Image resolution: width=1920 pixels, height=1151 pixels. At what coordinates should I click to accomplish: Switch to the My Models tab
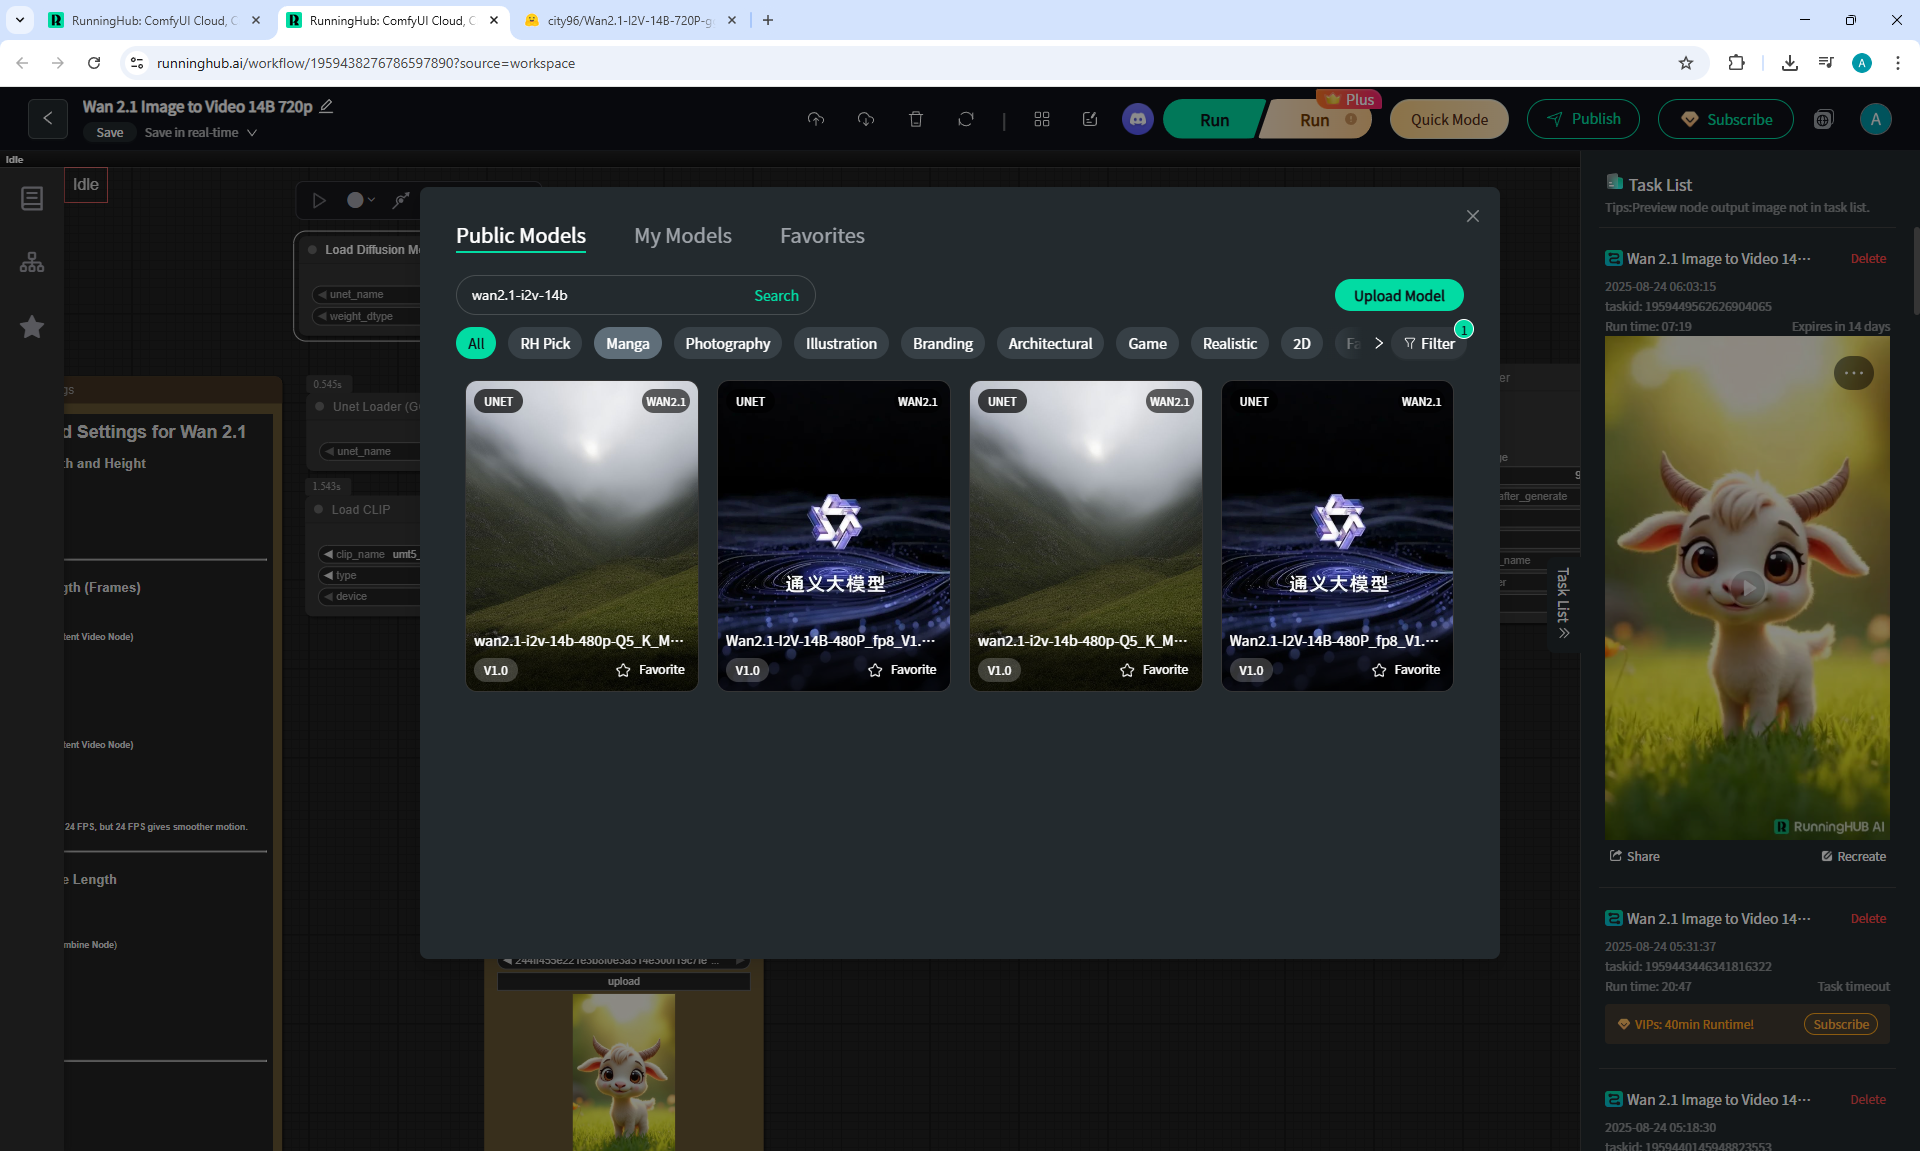[682, 236]
